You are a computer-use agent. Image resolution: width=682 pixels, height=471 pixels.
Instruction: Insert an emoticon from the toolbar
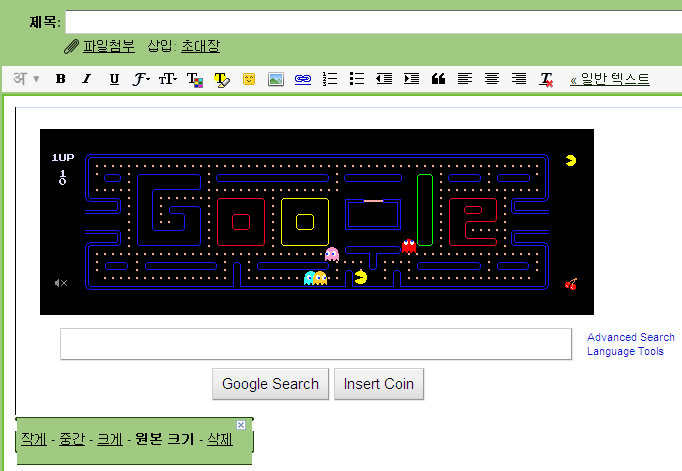pos(249,79)
